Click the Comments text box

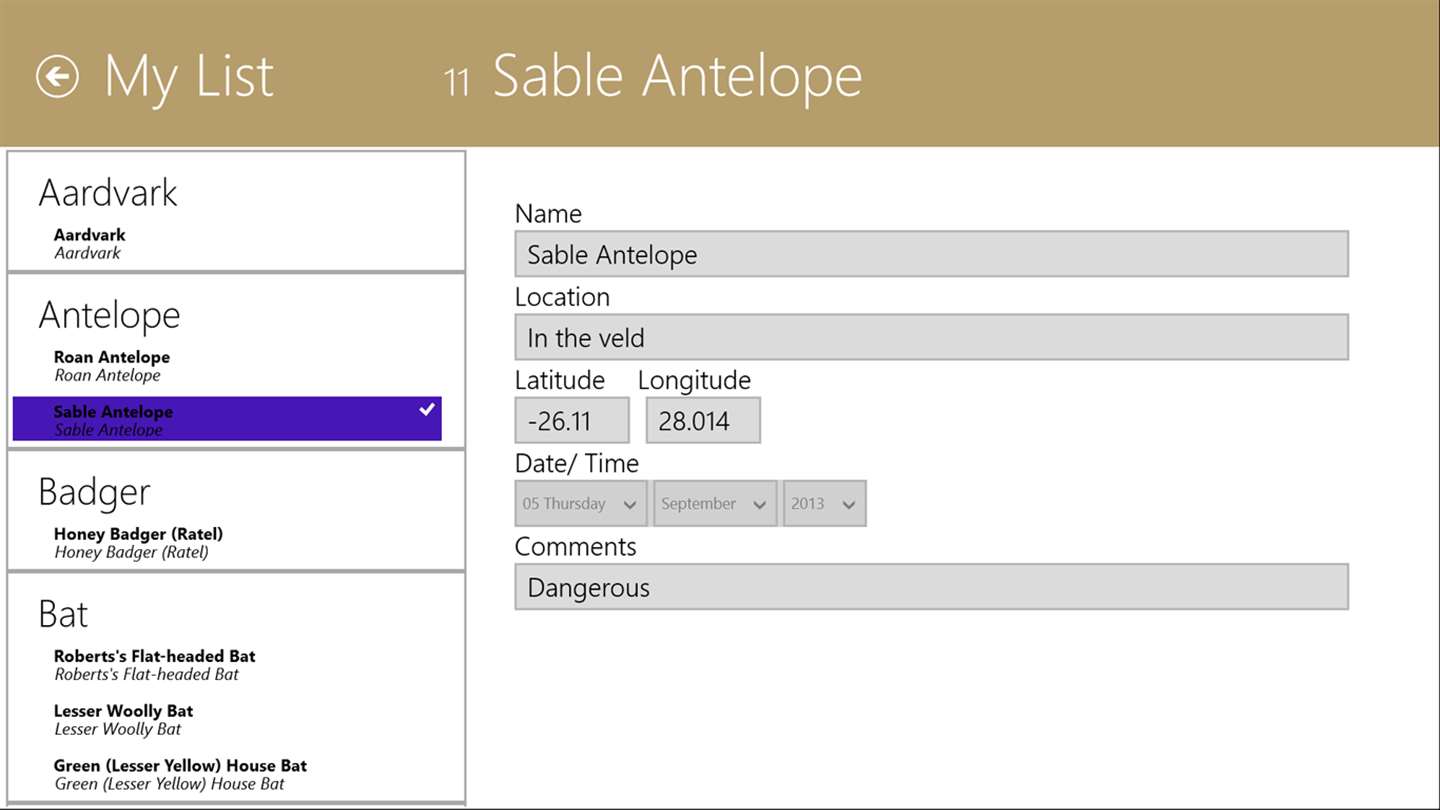[x=930, y=587]
